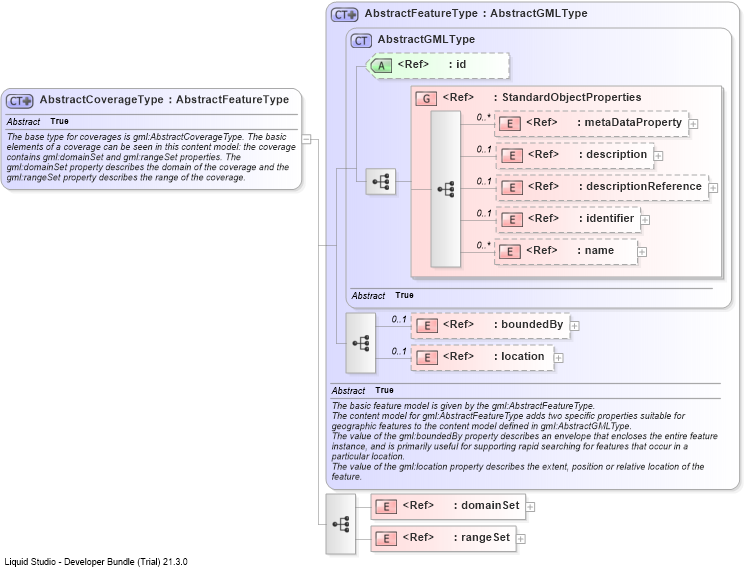Image resolution: width=744 pixels, height=567 pixels.
Task: Select the 'AbstractCoverageType : AbstractFeatureType' title
Action: 164,100
